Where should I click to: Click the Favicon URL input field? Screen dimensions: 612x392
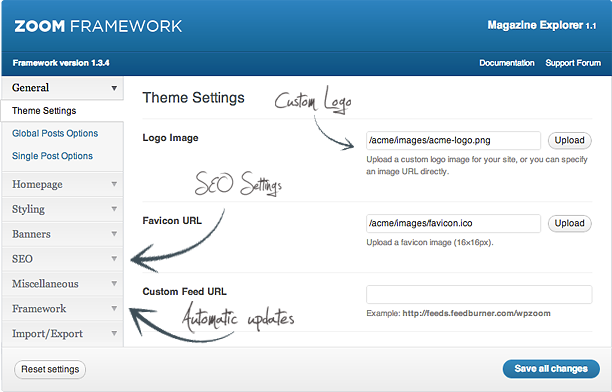click(x=453, y=223)
